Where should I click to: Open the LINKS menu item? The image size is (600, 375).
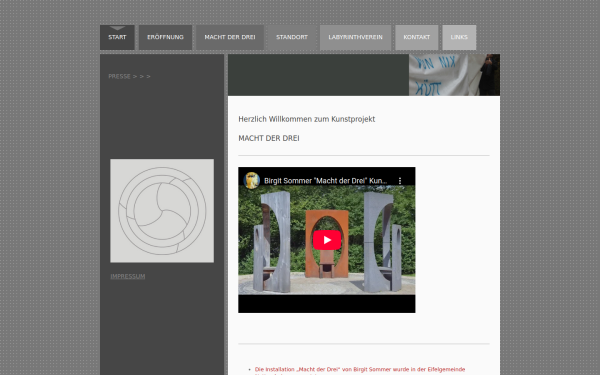[459, 38]
